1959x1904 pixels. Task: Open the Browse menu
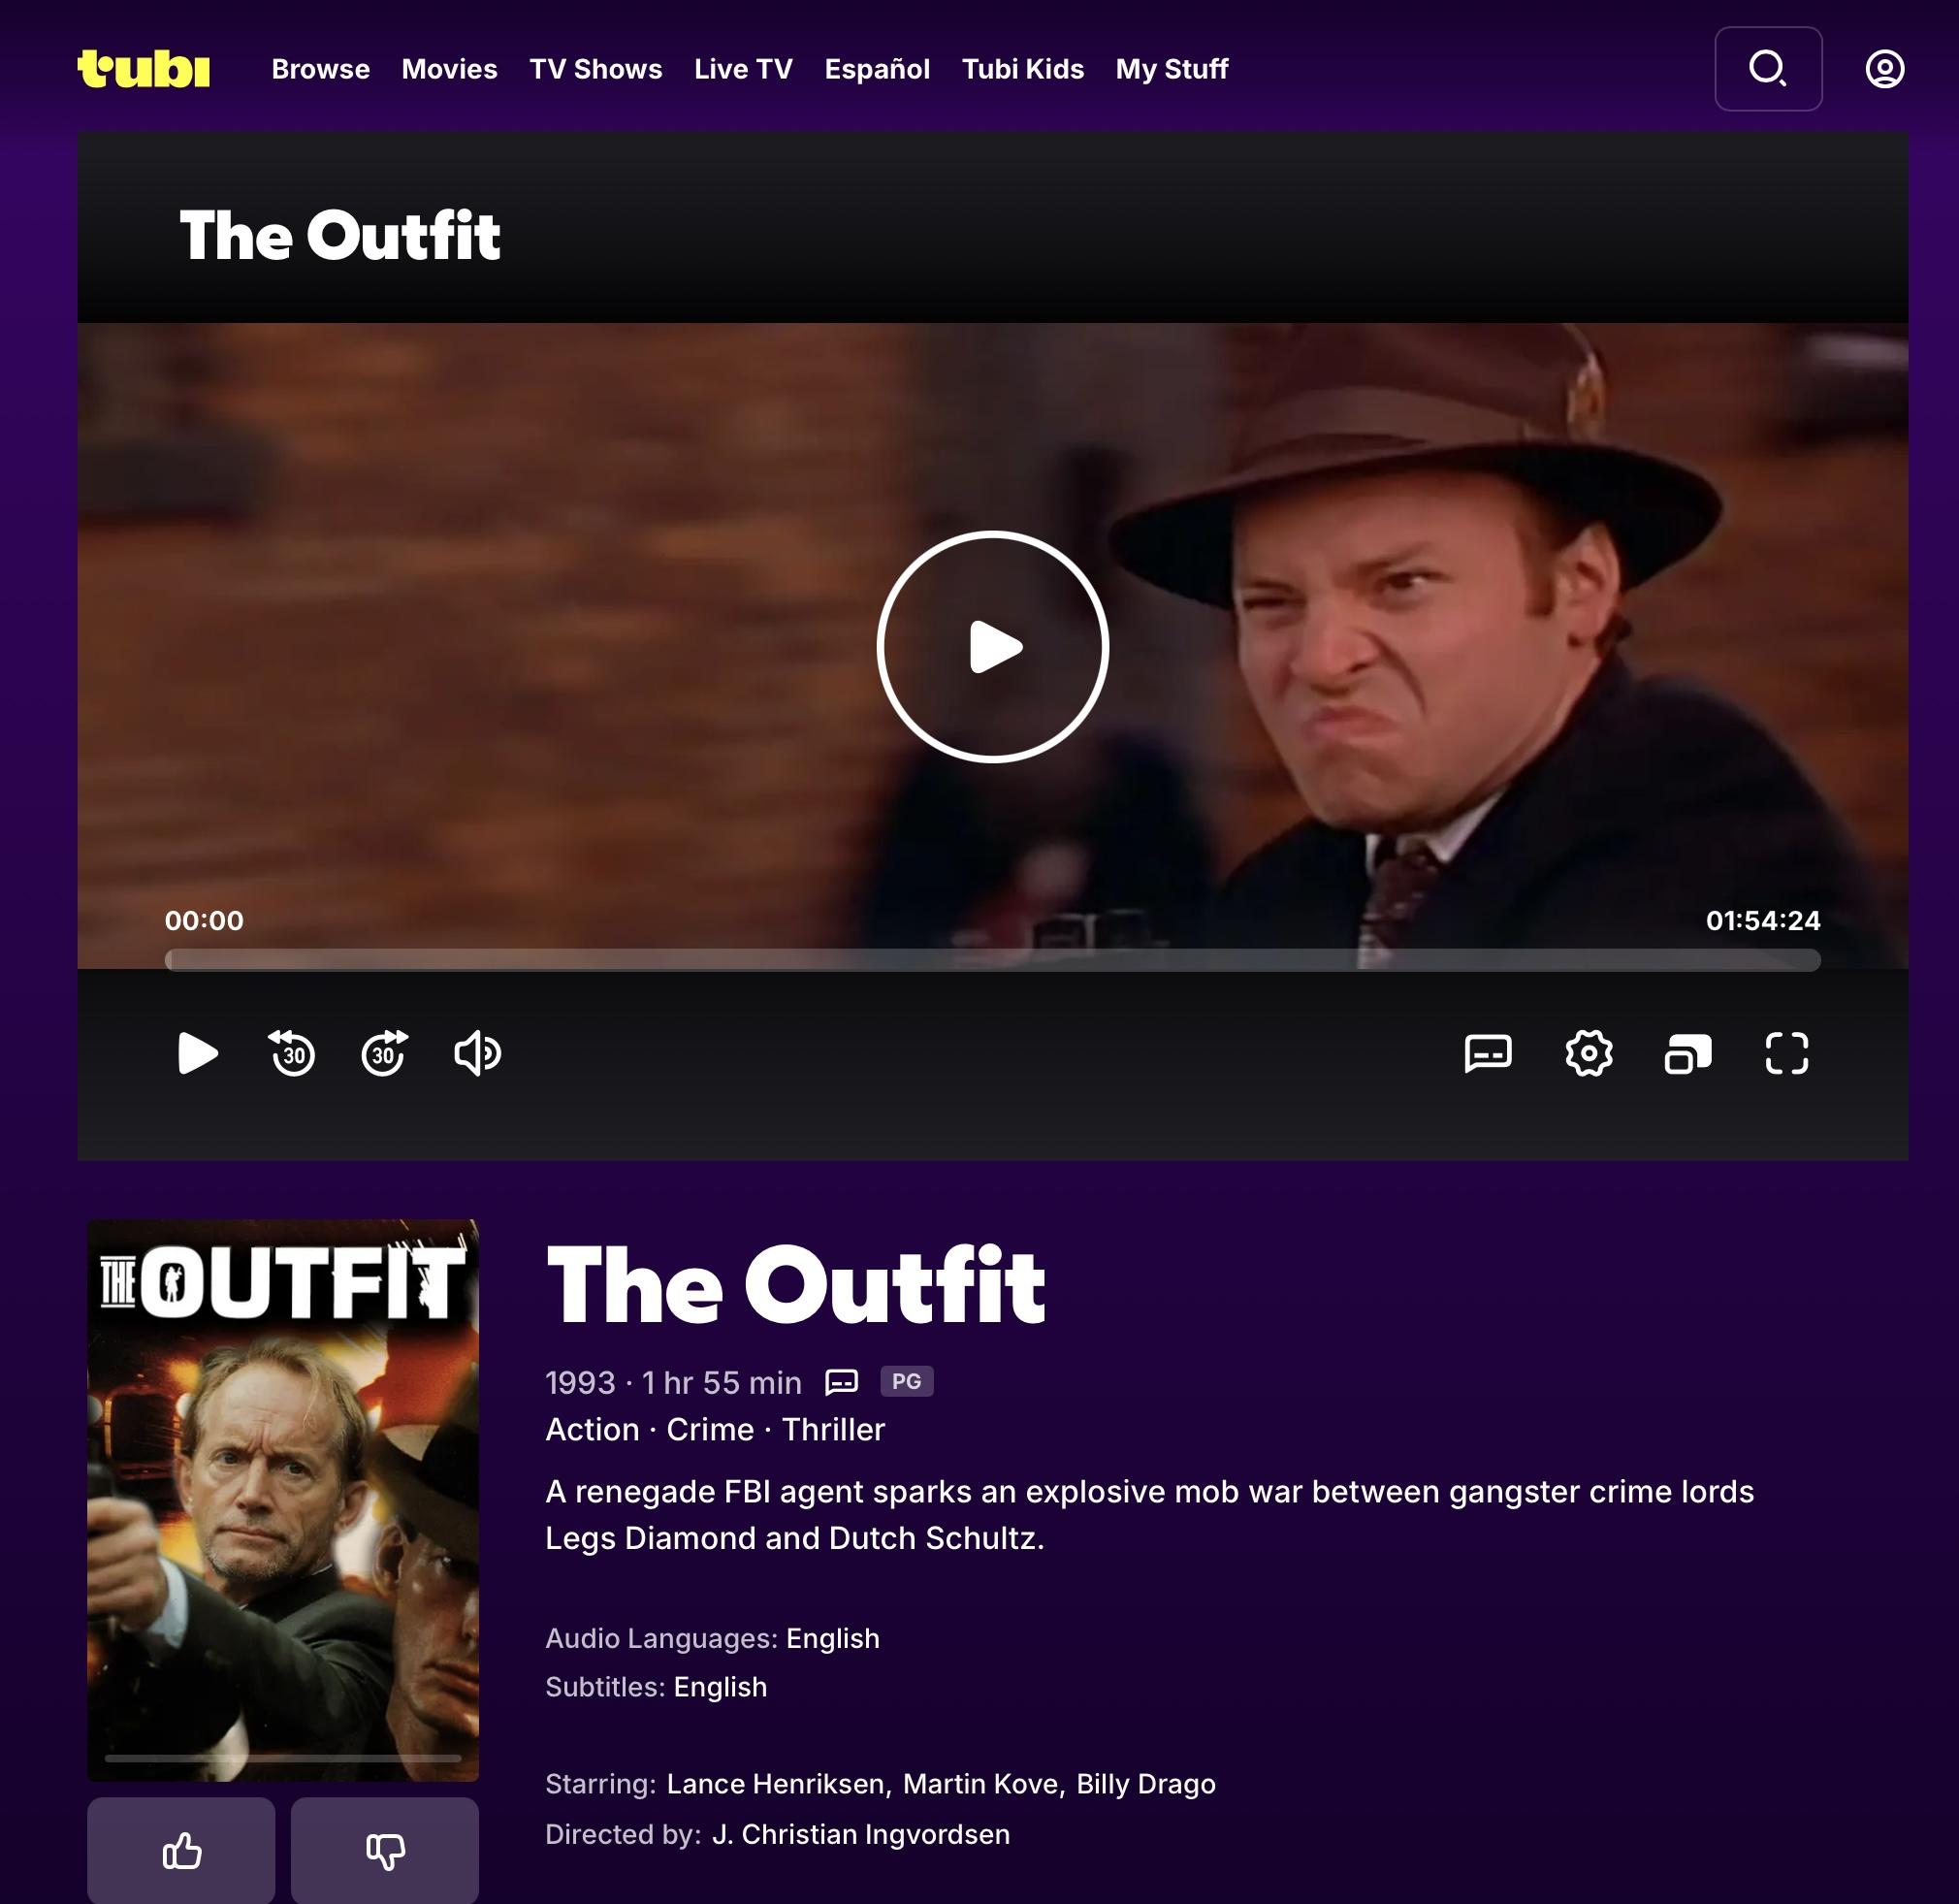point(320,69)
